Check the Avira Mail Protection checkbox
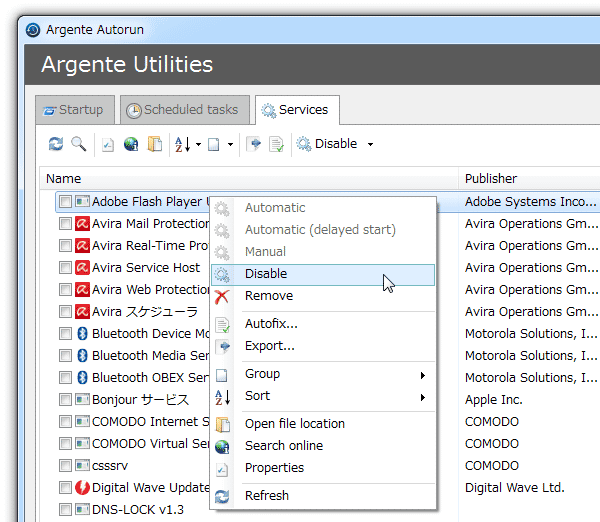This screenshot has width=600, height=522. click(x=65, y=223)
